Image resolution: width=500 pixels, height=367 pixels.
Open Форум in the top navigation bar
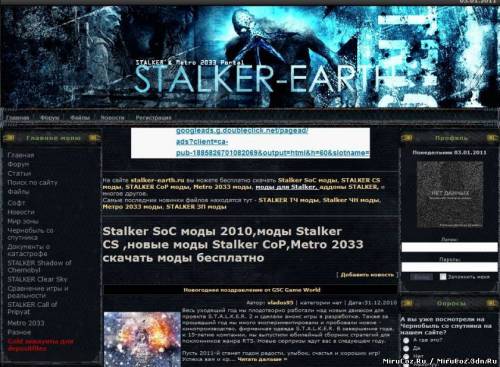point(49,118)
